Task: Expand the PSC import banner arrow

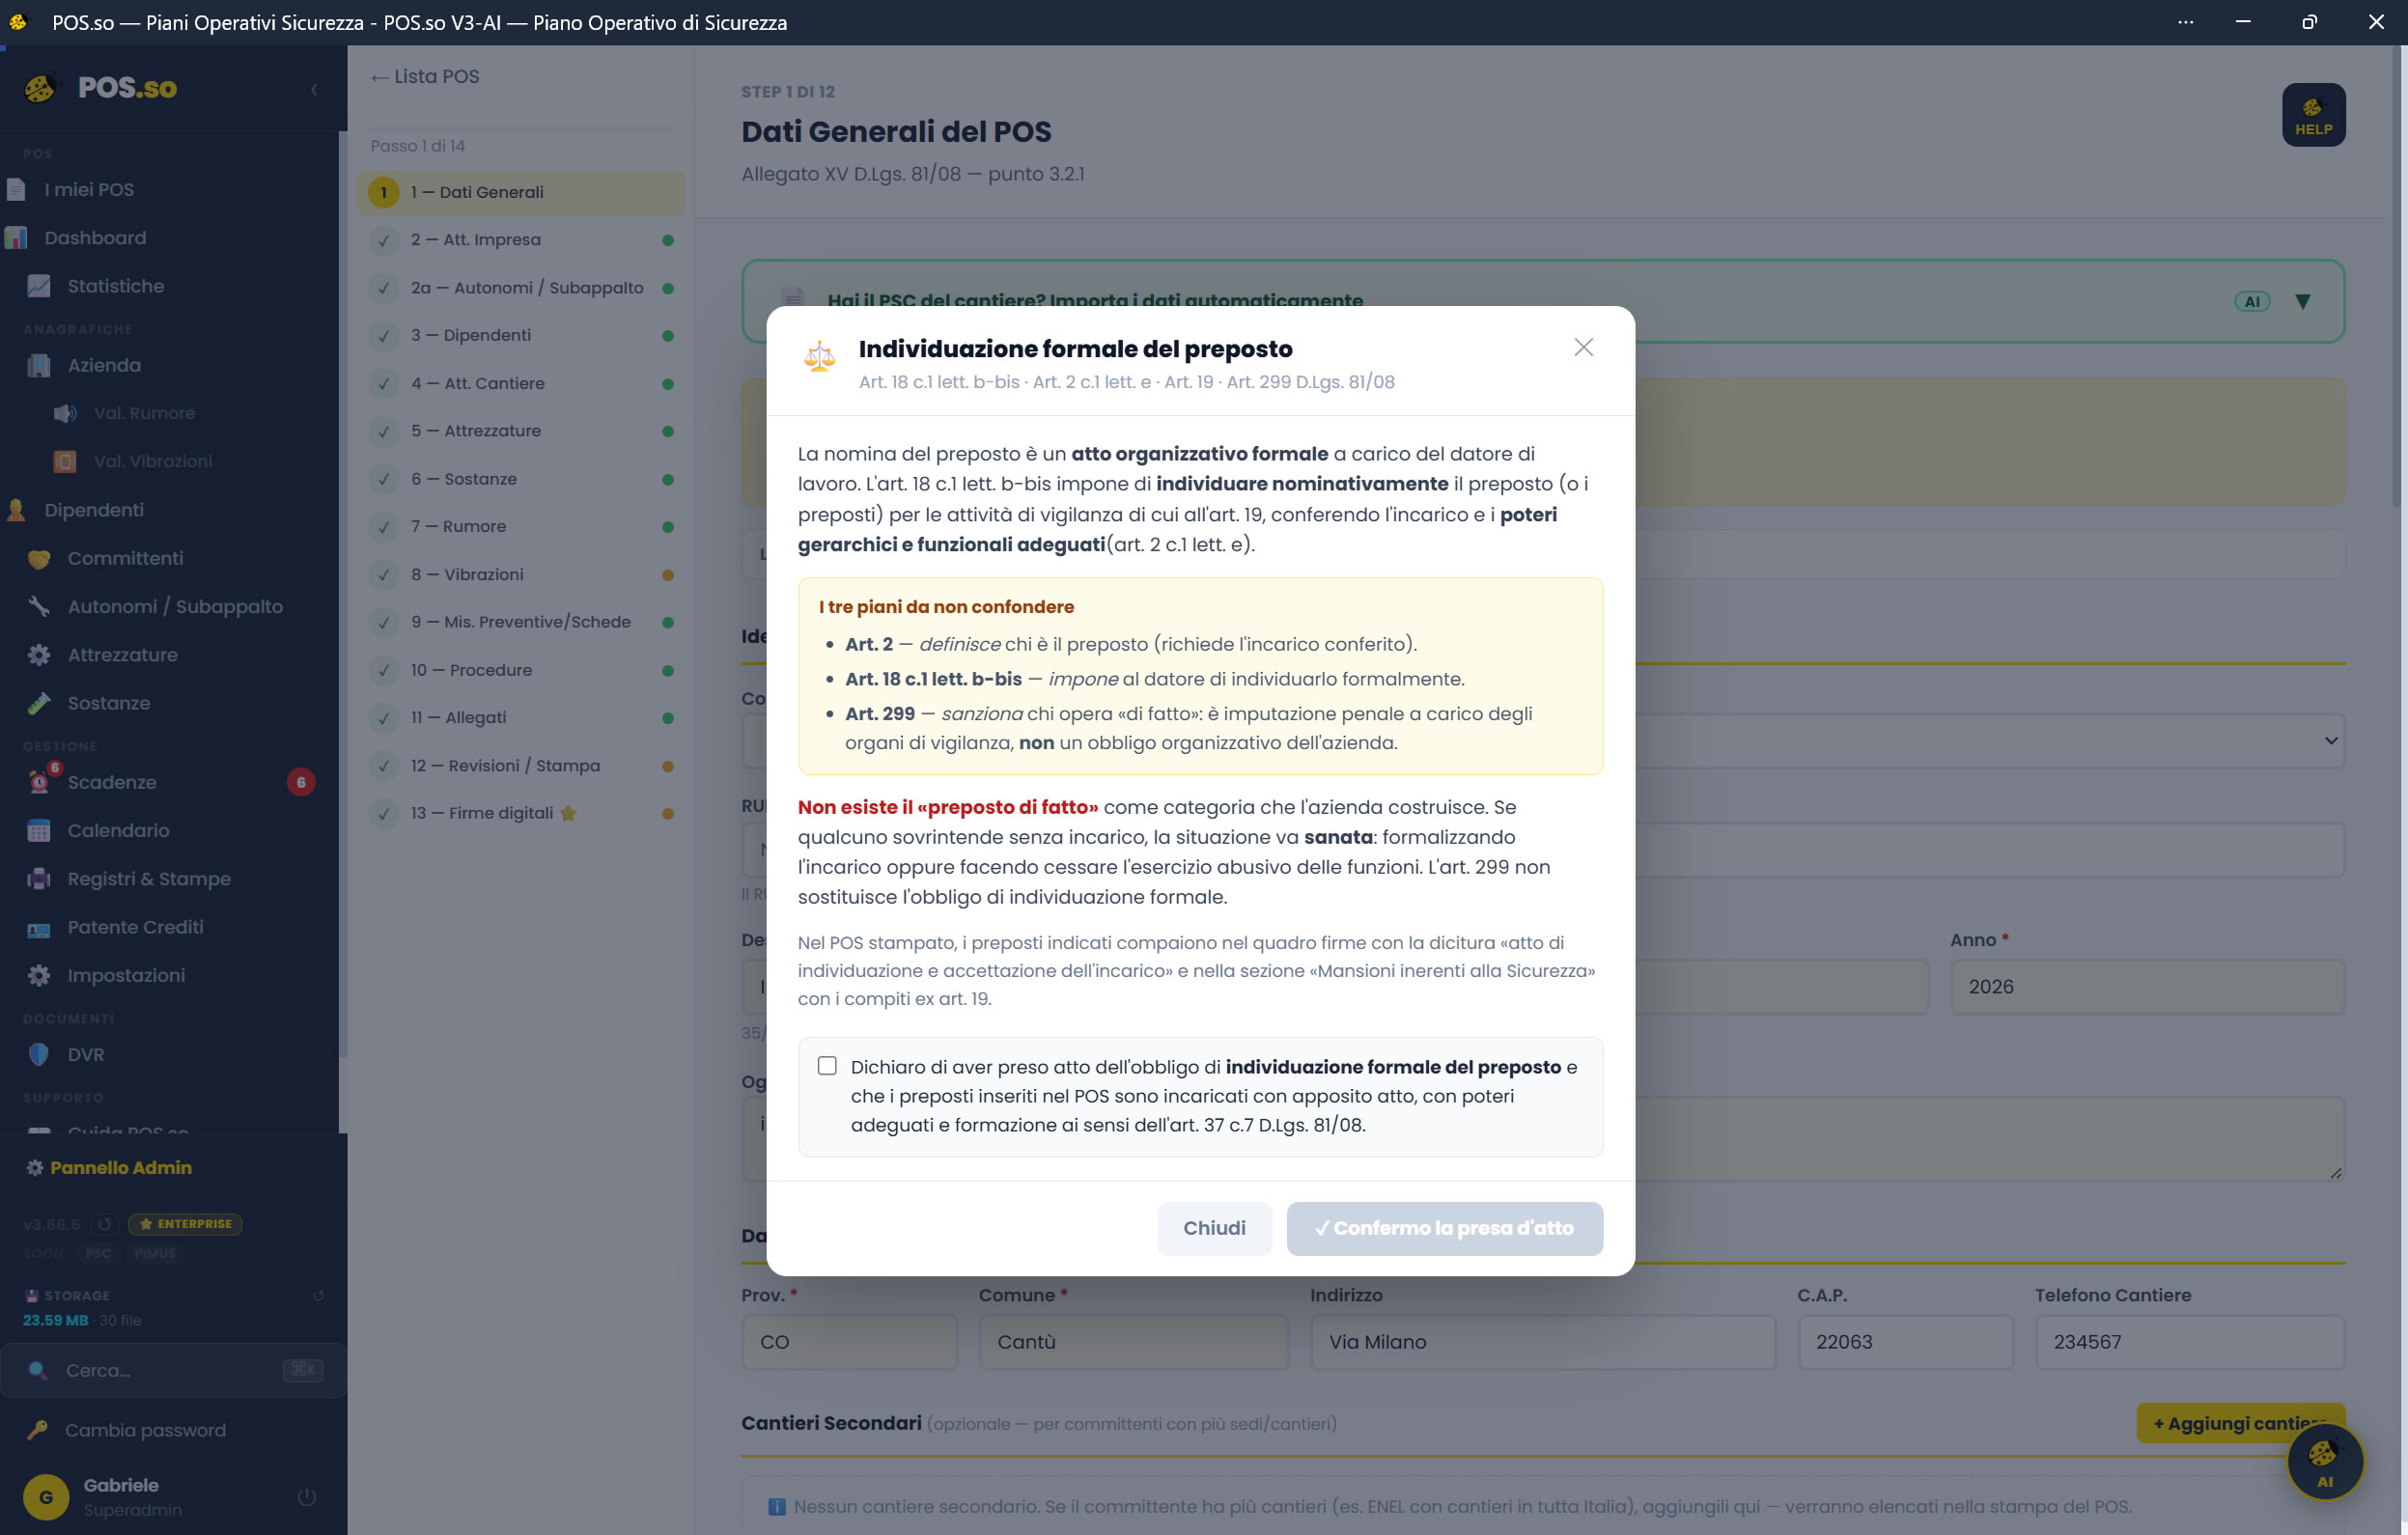Action: tap(2302, 301)
